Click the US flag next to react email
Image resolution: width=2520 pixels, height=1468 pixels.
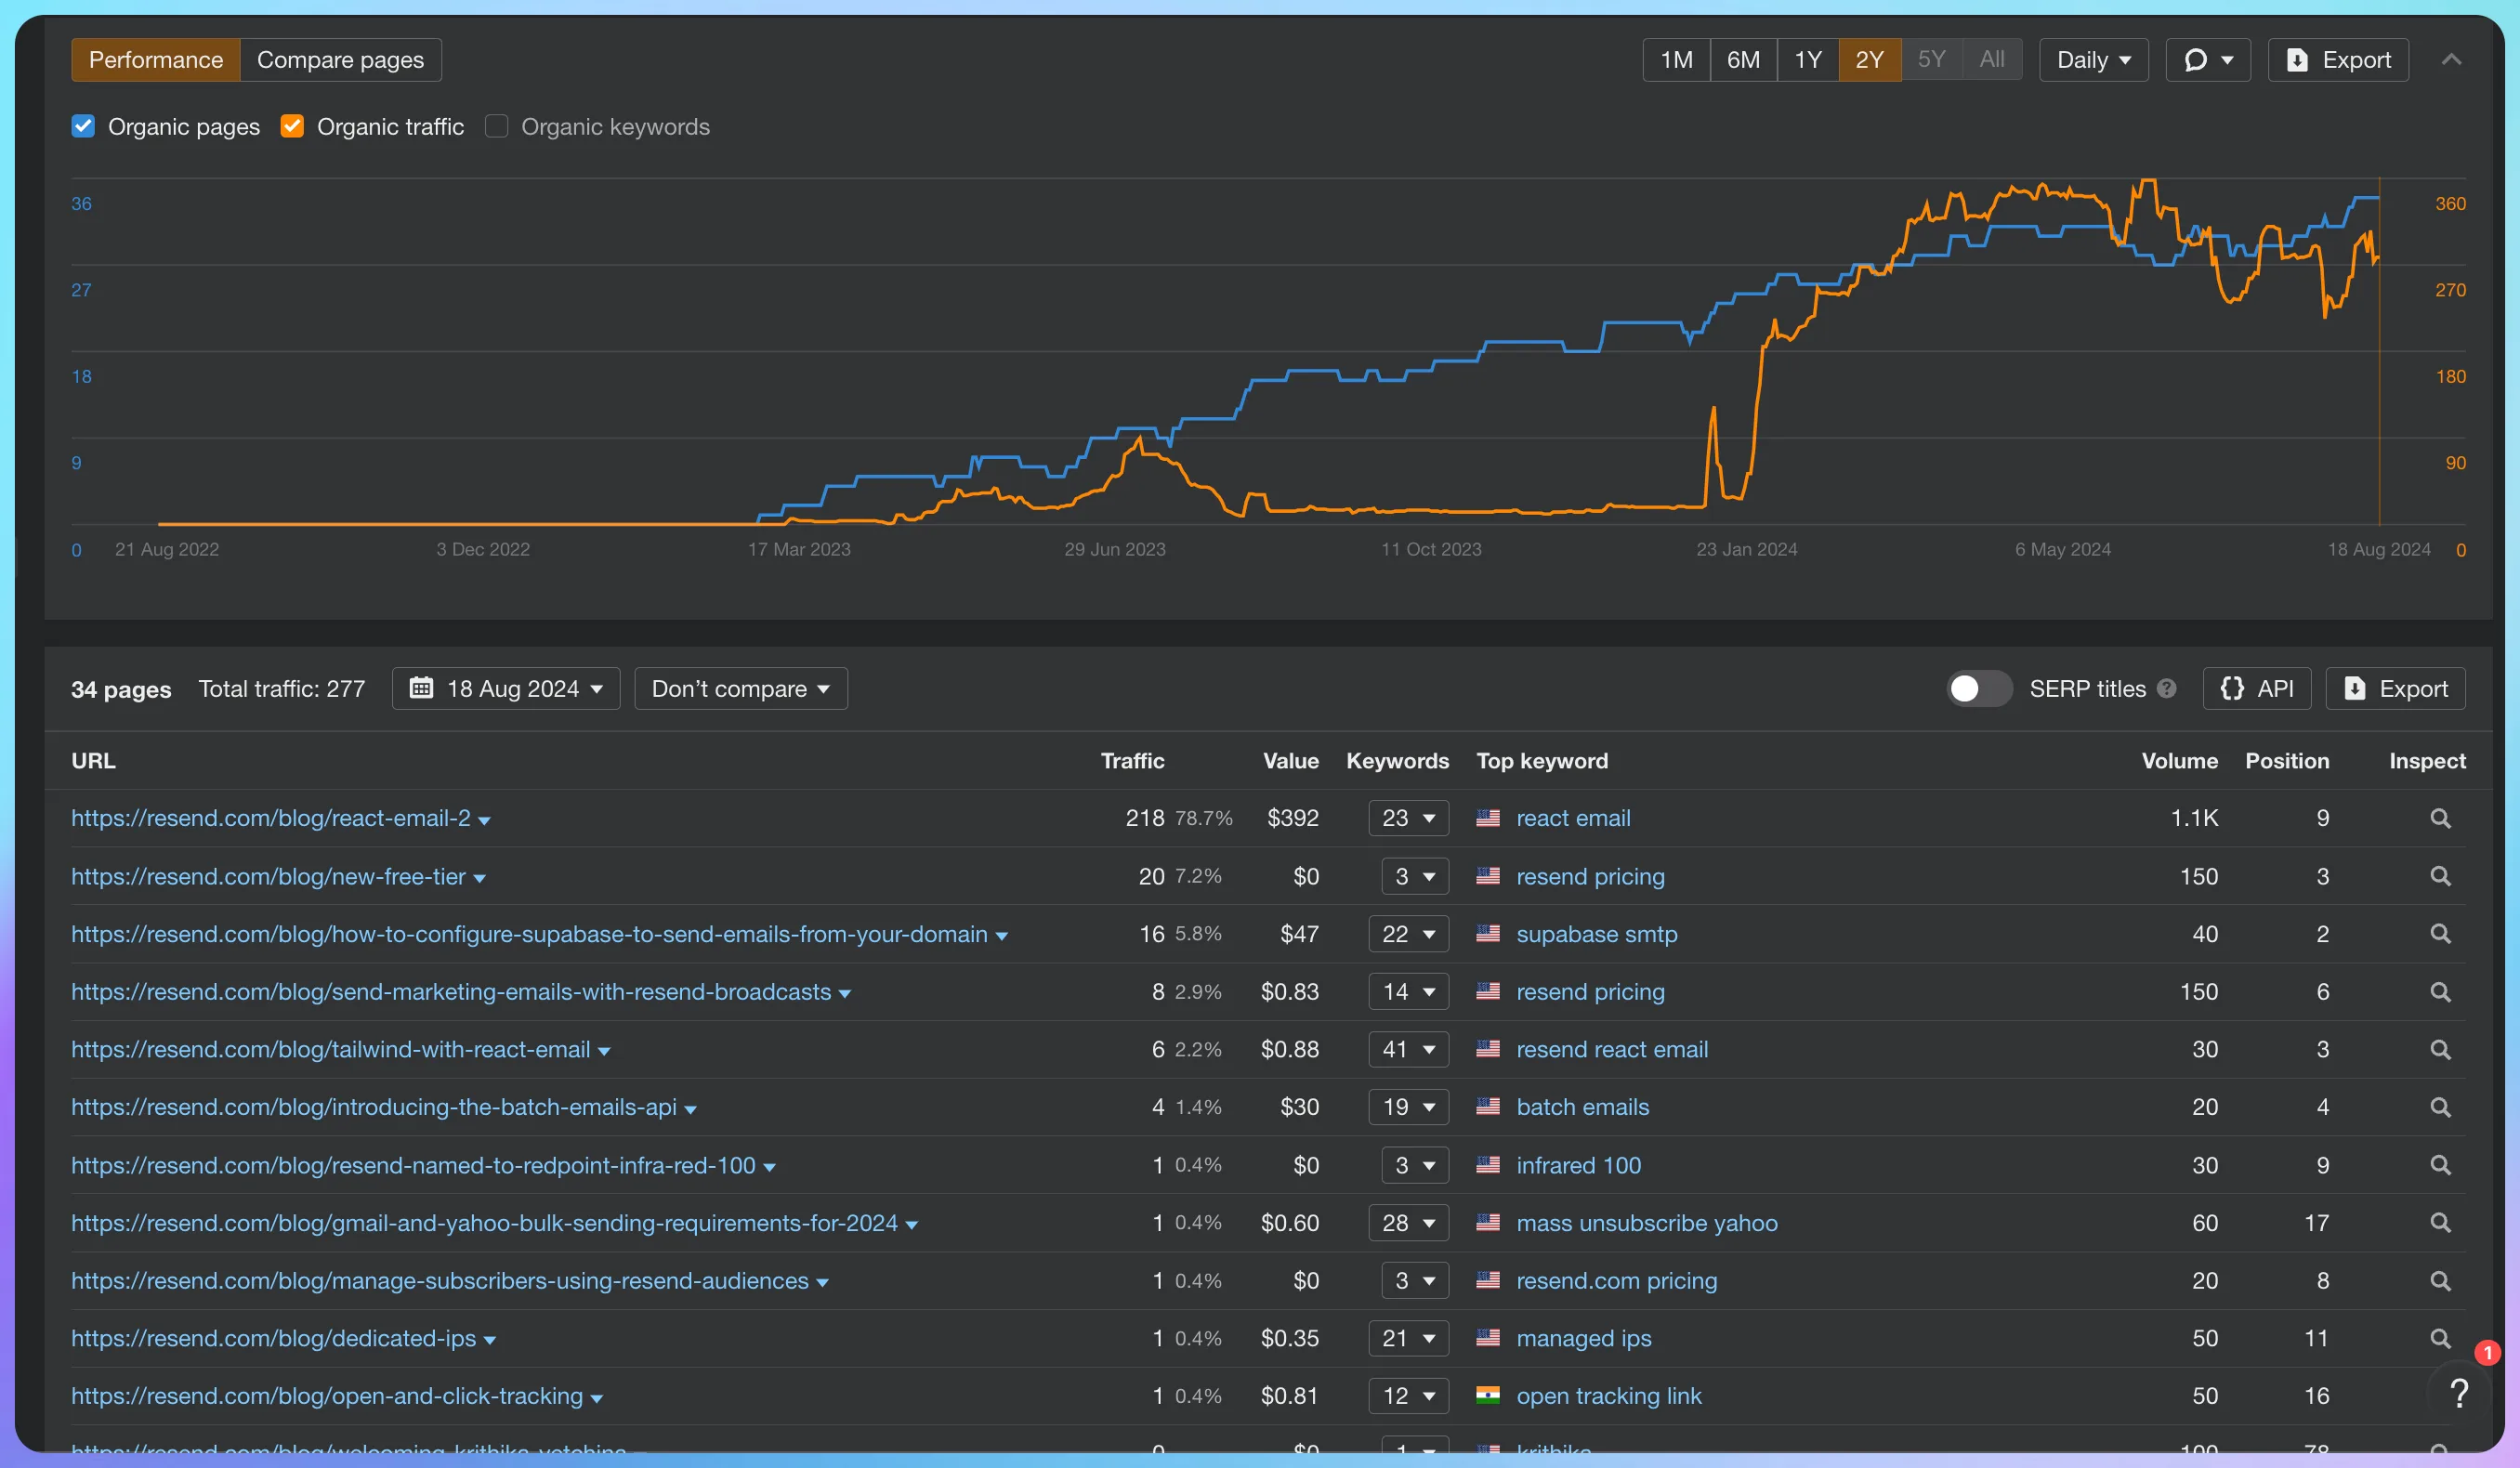click(1488, 818)
